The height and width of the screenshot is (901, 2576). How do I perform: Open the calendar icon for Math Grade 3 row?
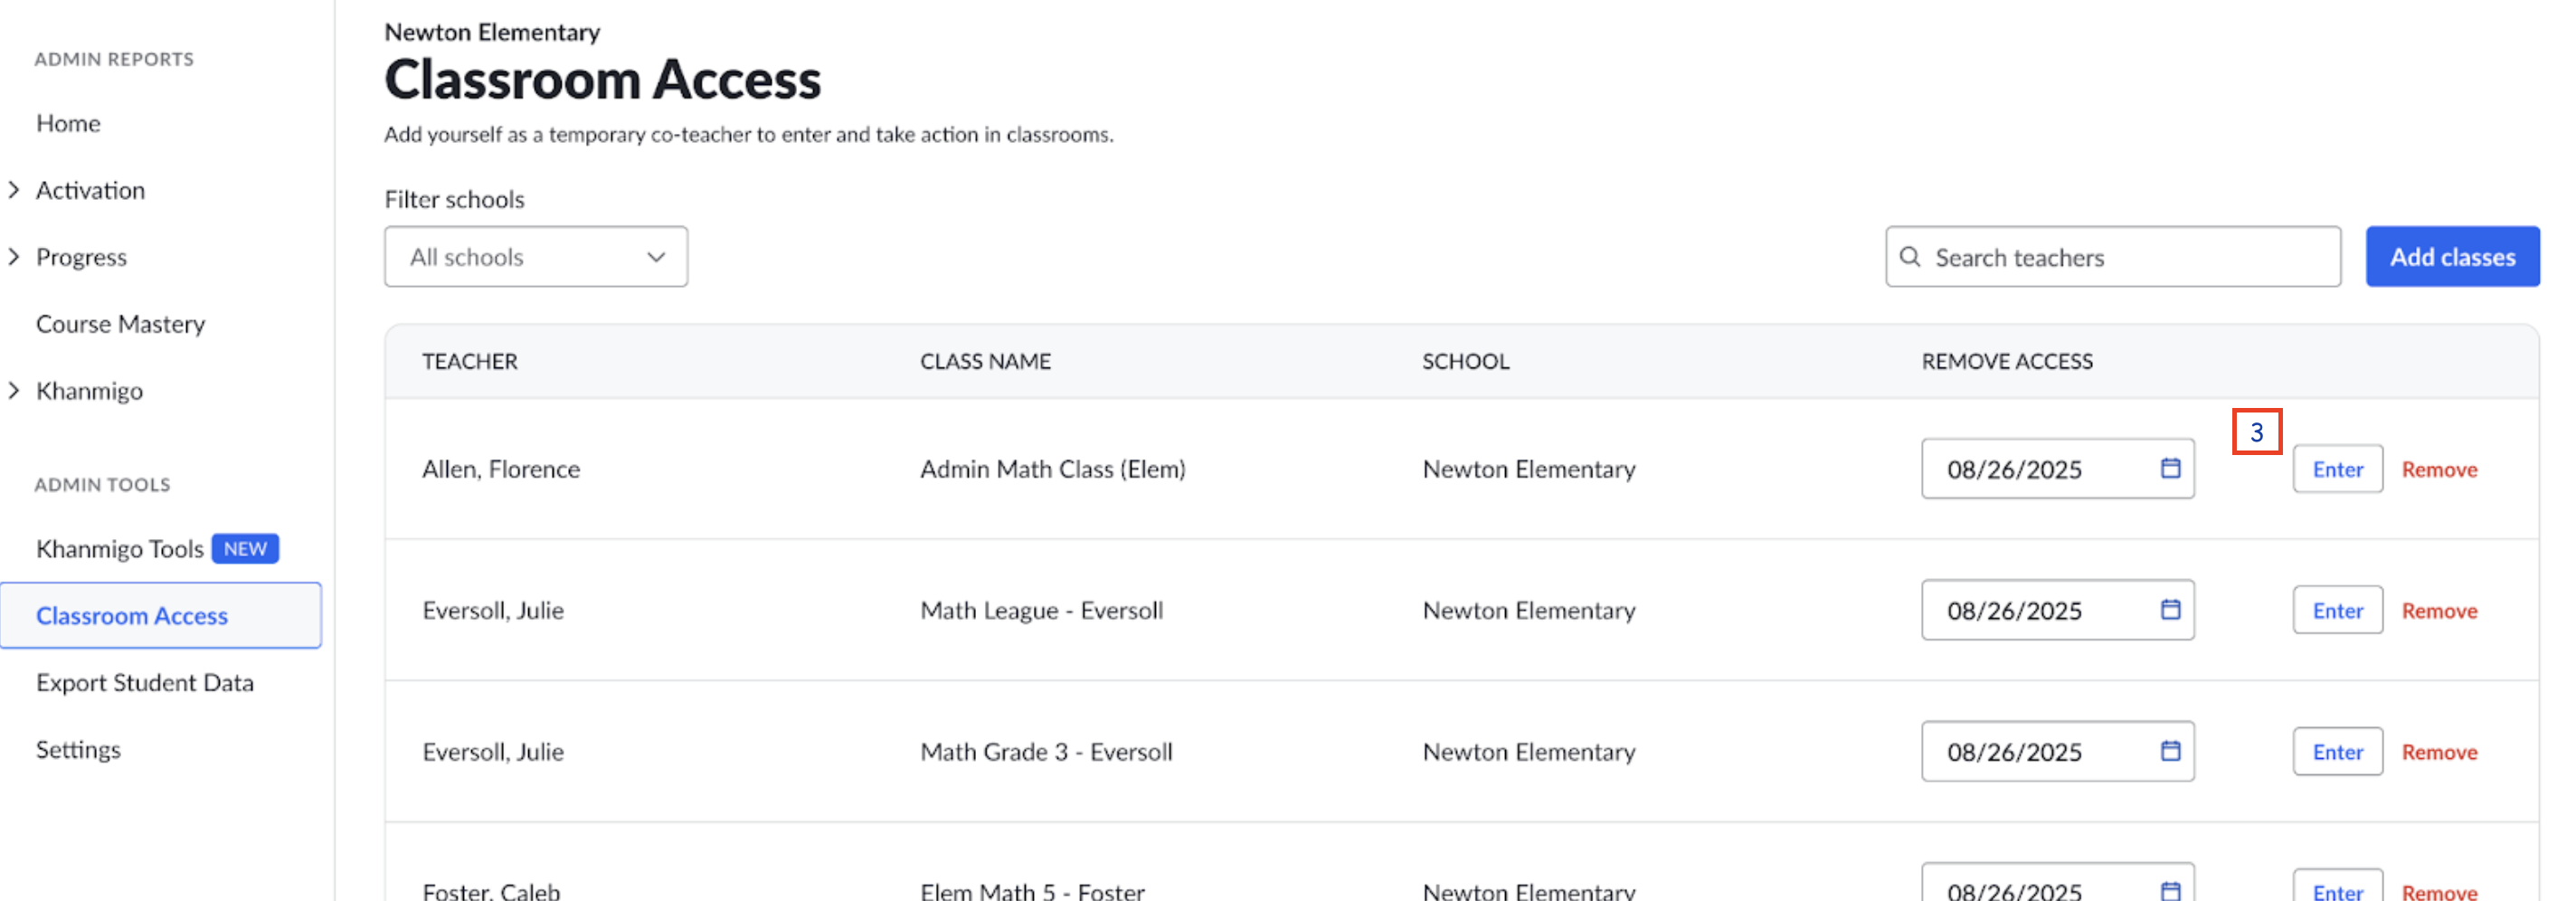pos(2170,751)
